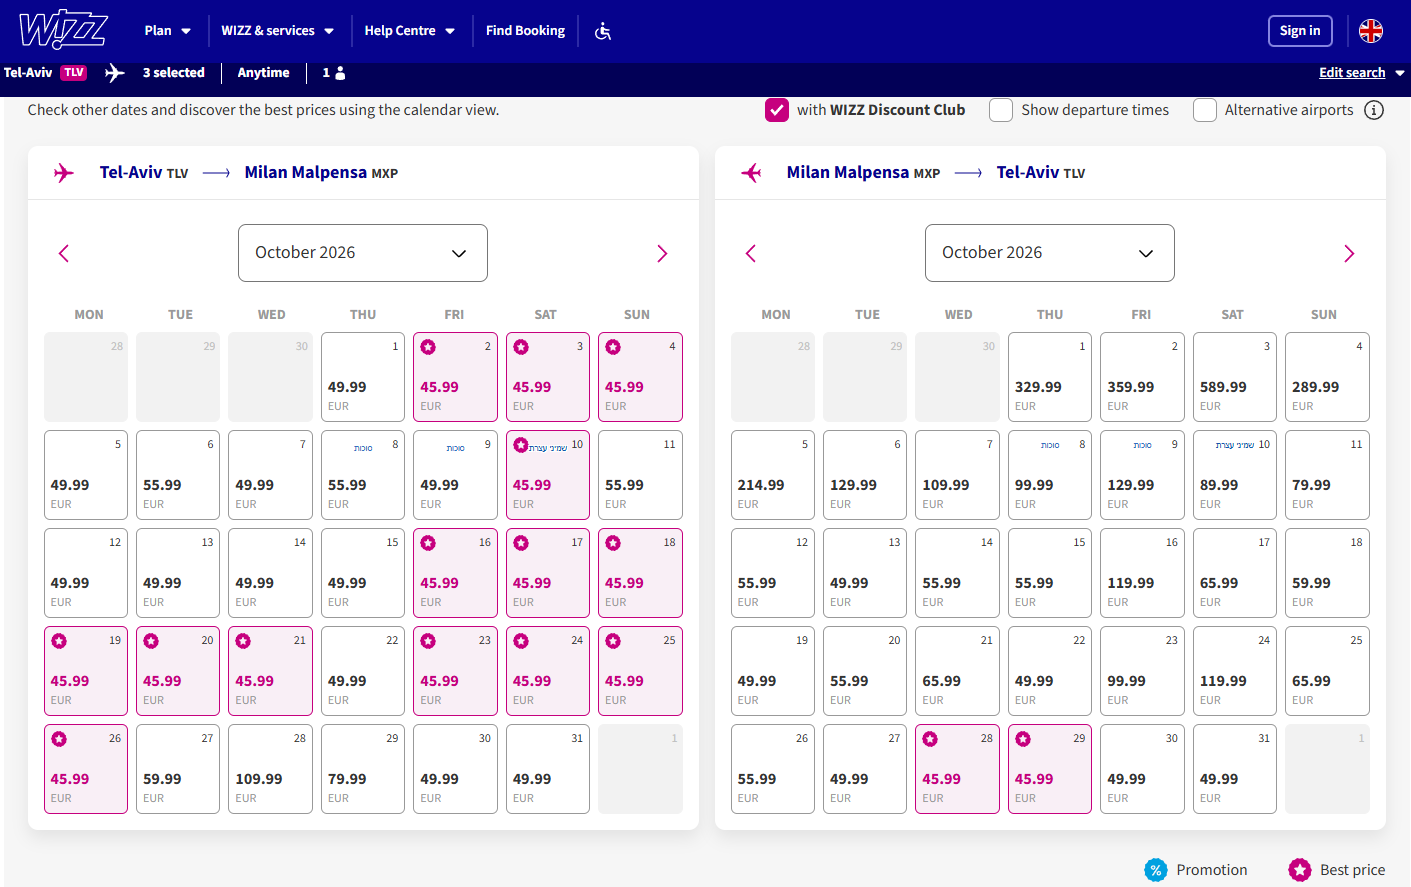
Task: Select return October 7 fare 109.99
Action: click(x=957, y=475)
